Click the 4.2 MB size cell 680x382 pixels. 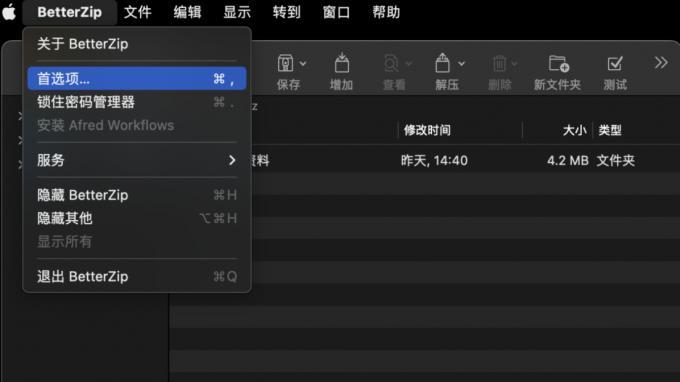point(567,160)
